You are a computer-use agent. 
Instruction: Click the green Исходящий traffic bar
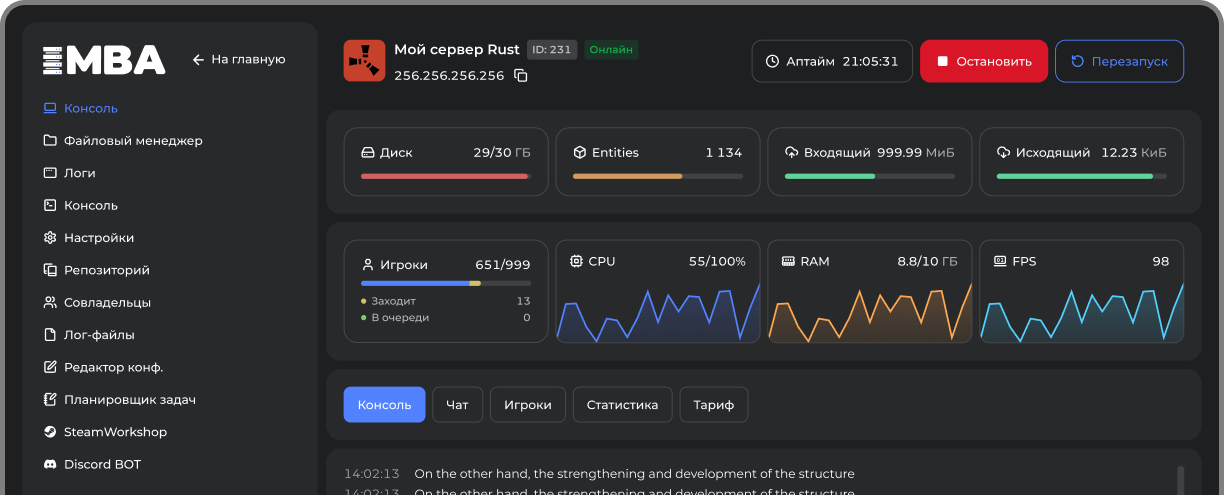1081,176
